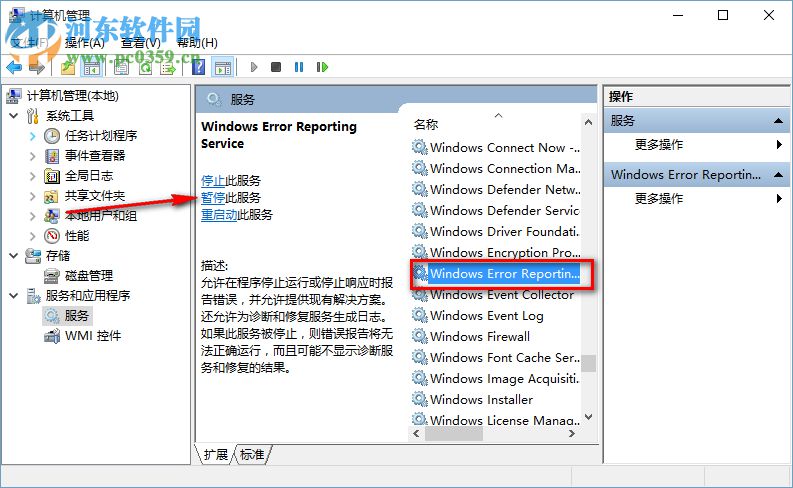Image resolution: width=793 pixels, height=488 pixels.
Task: Click horizontal scrollbar right arrow in services list
Action: (572, 433)
